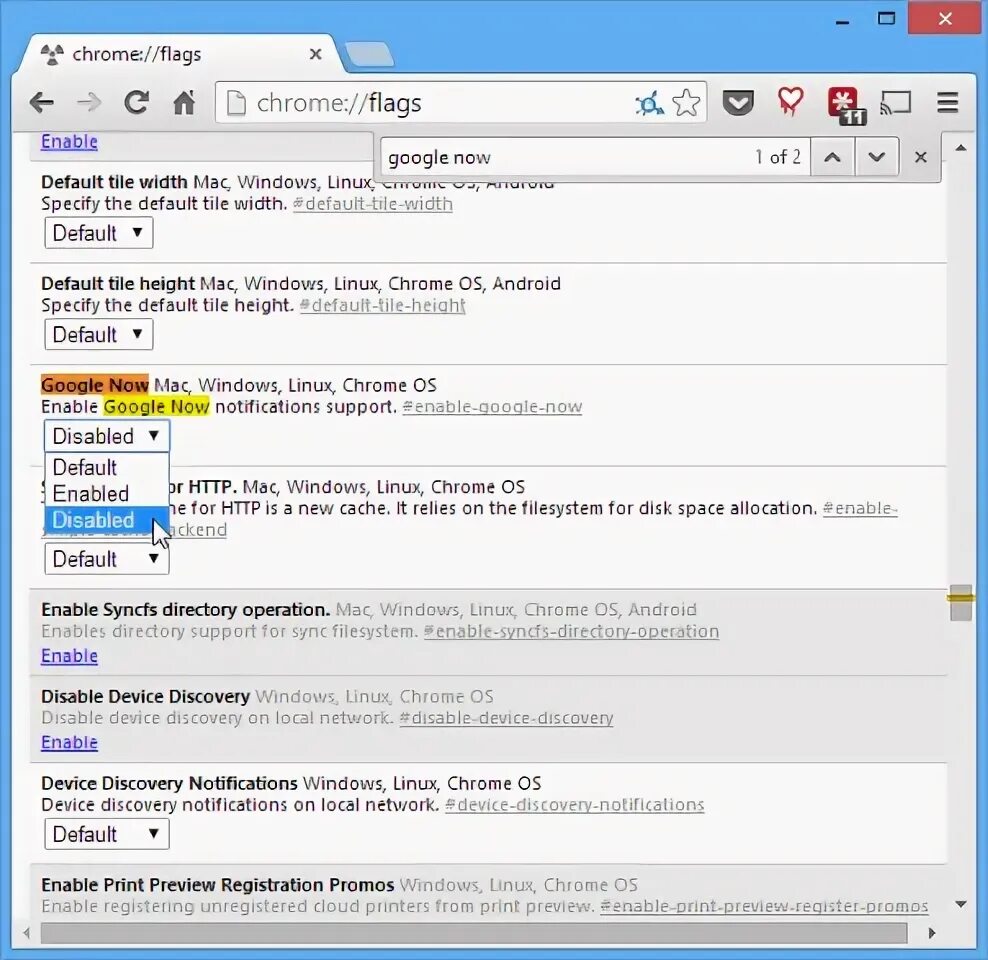The width and height of the screenshot is (988, 960).
Task: Choose Default in Google Now dropdown list
Action: (x=106, y=467)
